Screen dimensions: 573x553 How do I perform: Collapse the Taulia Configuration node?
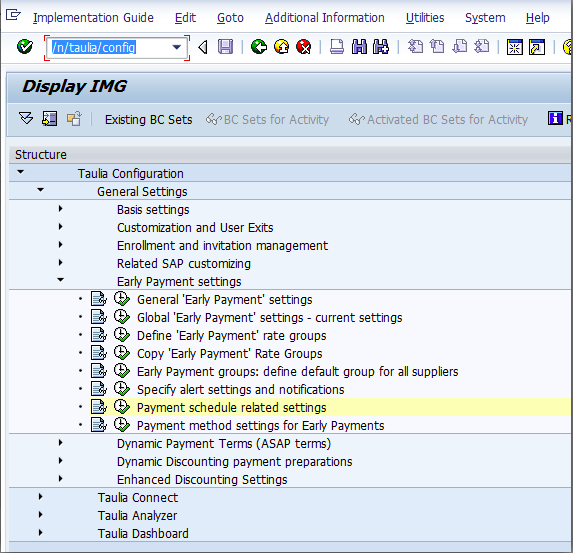tap(20, 172)
